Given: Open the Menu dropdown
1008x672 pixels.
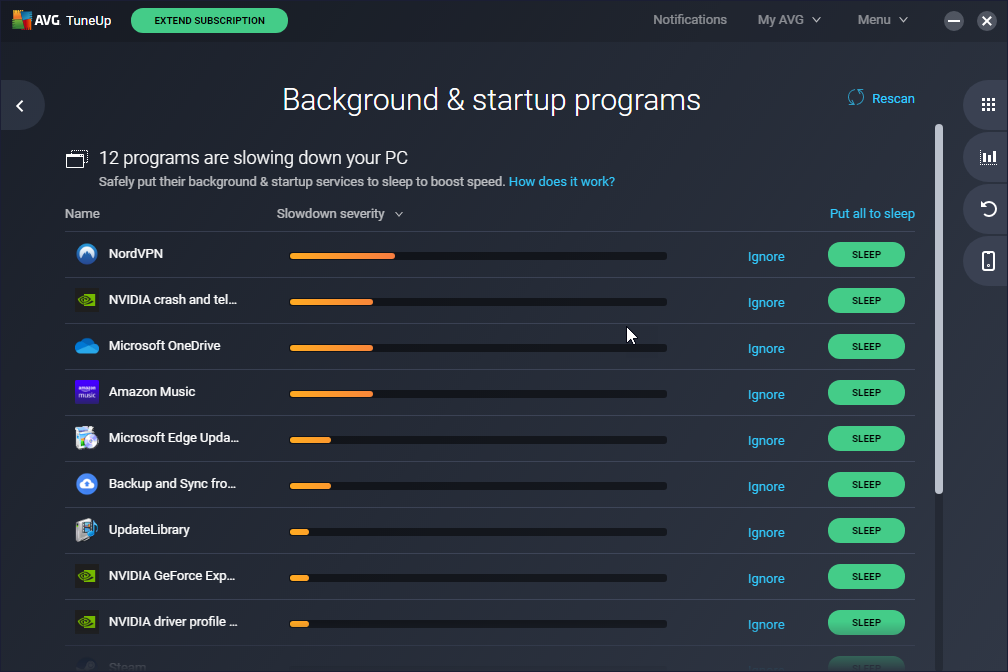Looking at the screenshot, I should tap(881, 19).
